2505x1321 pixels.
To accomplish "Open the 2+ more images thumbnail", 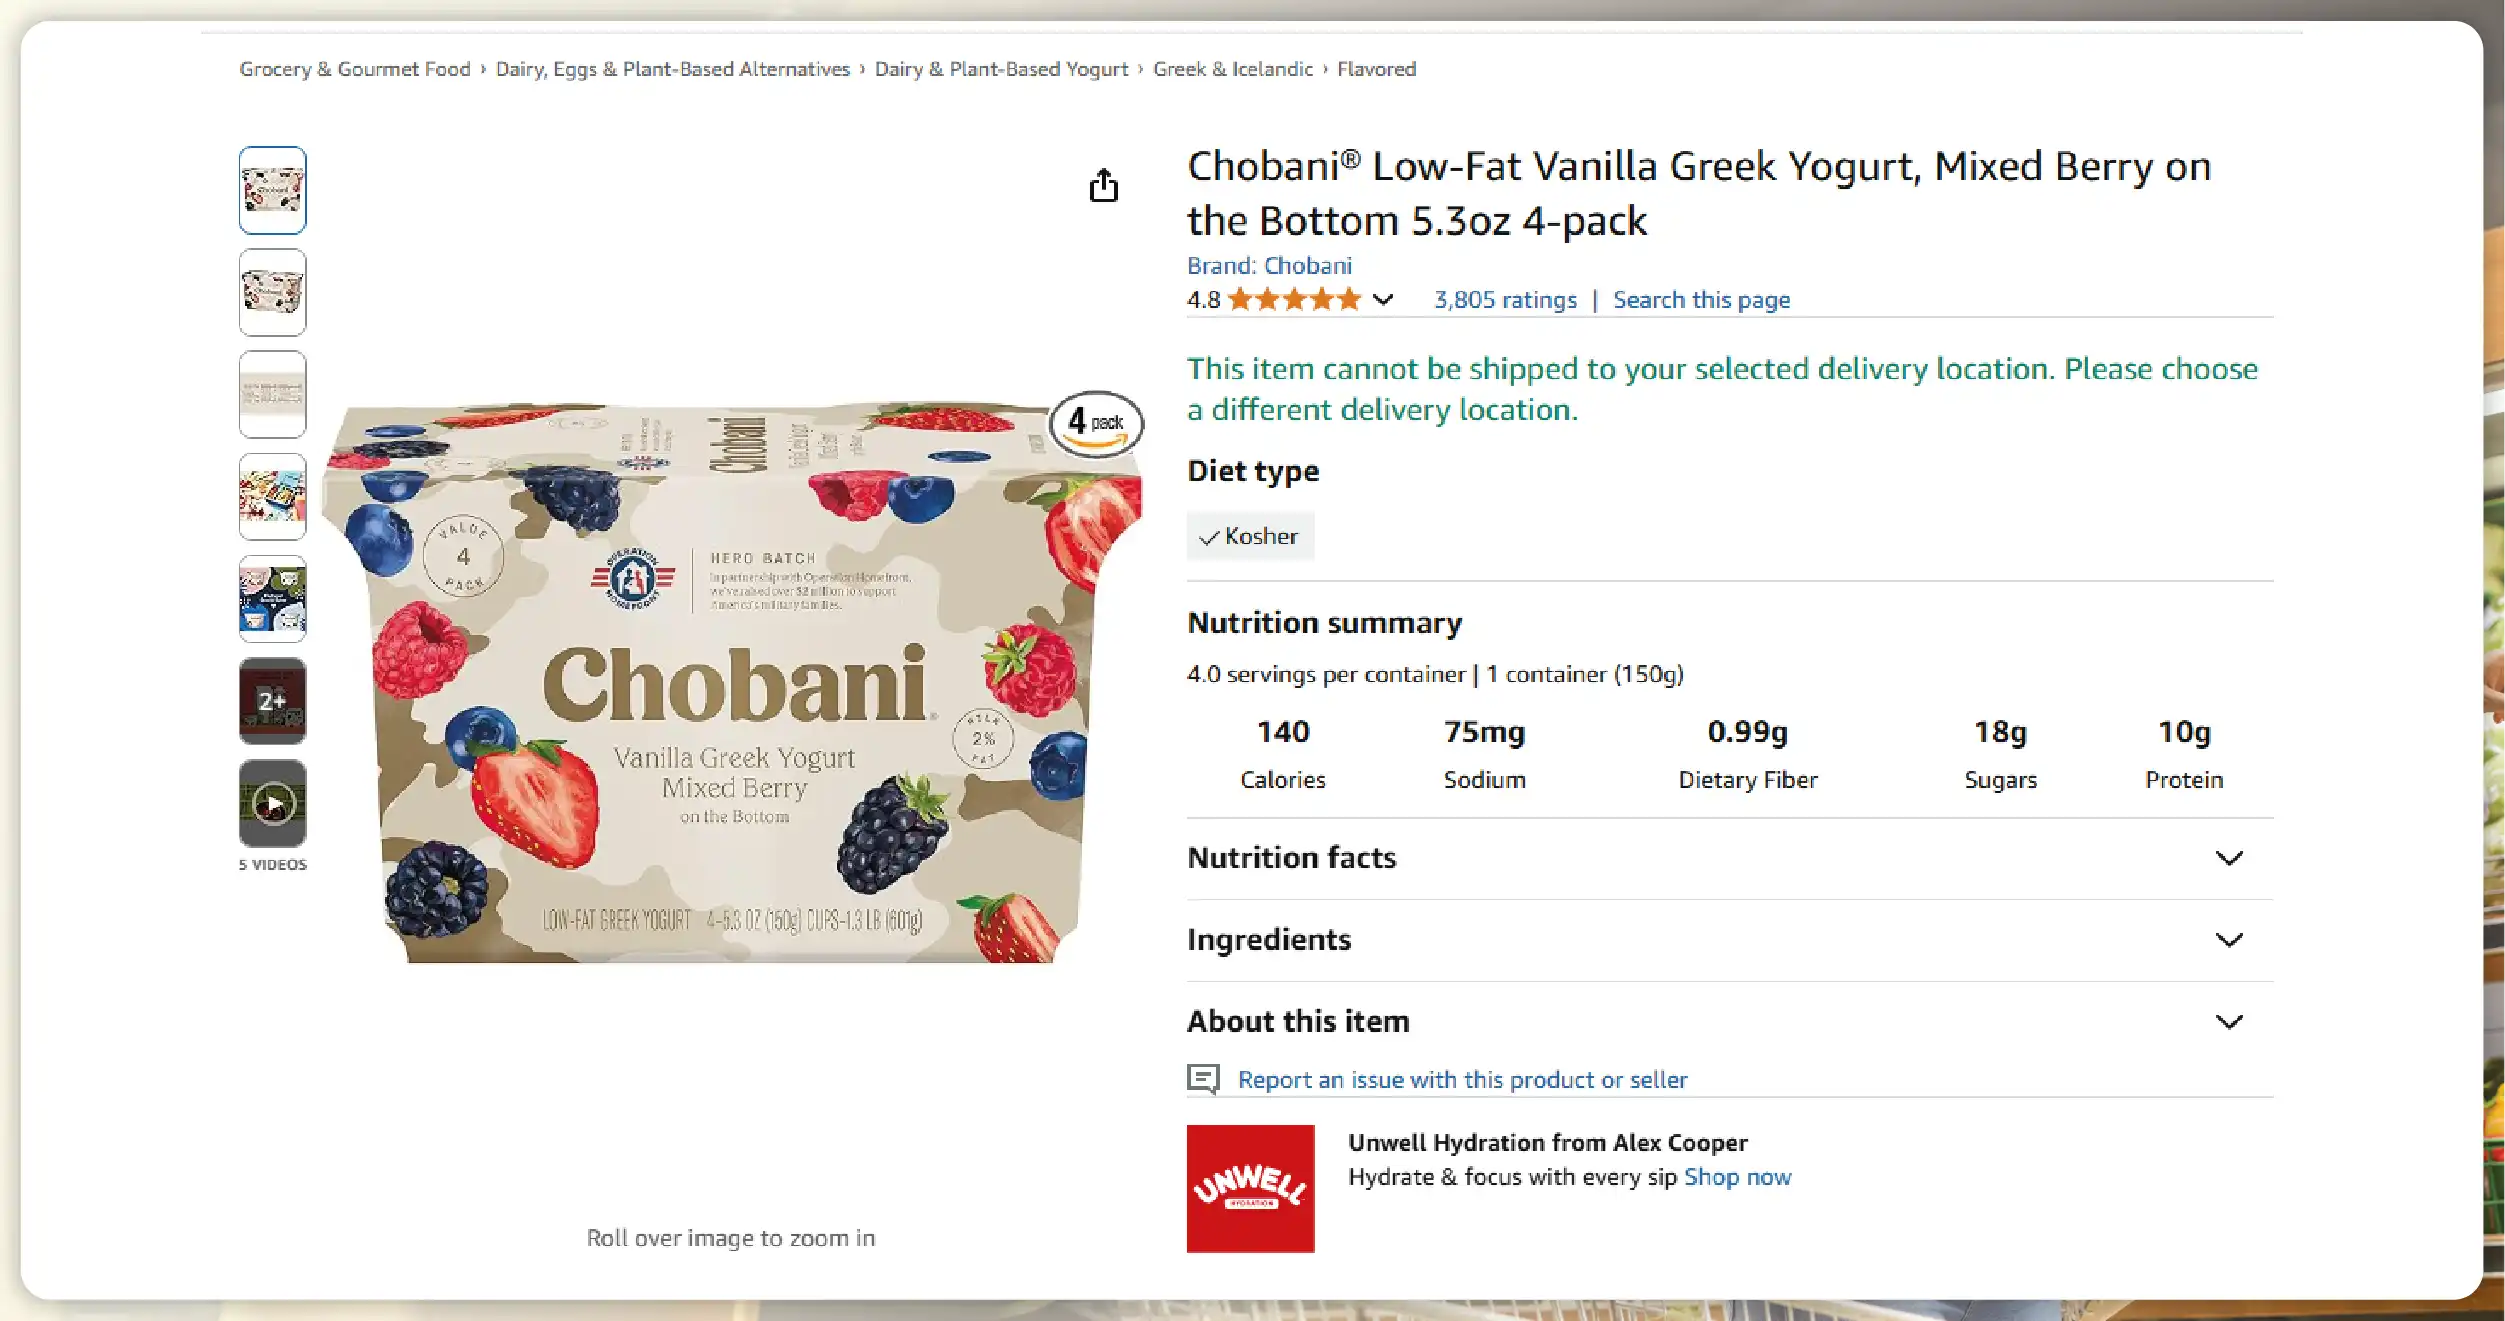I will click(x=273, y=700).
